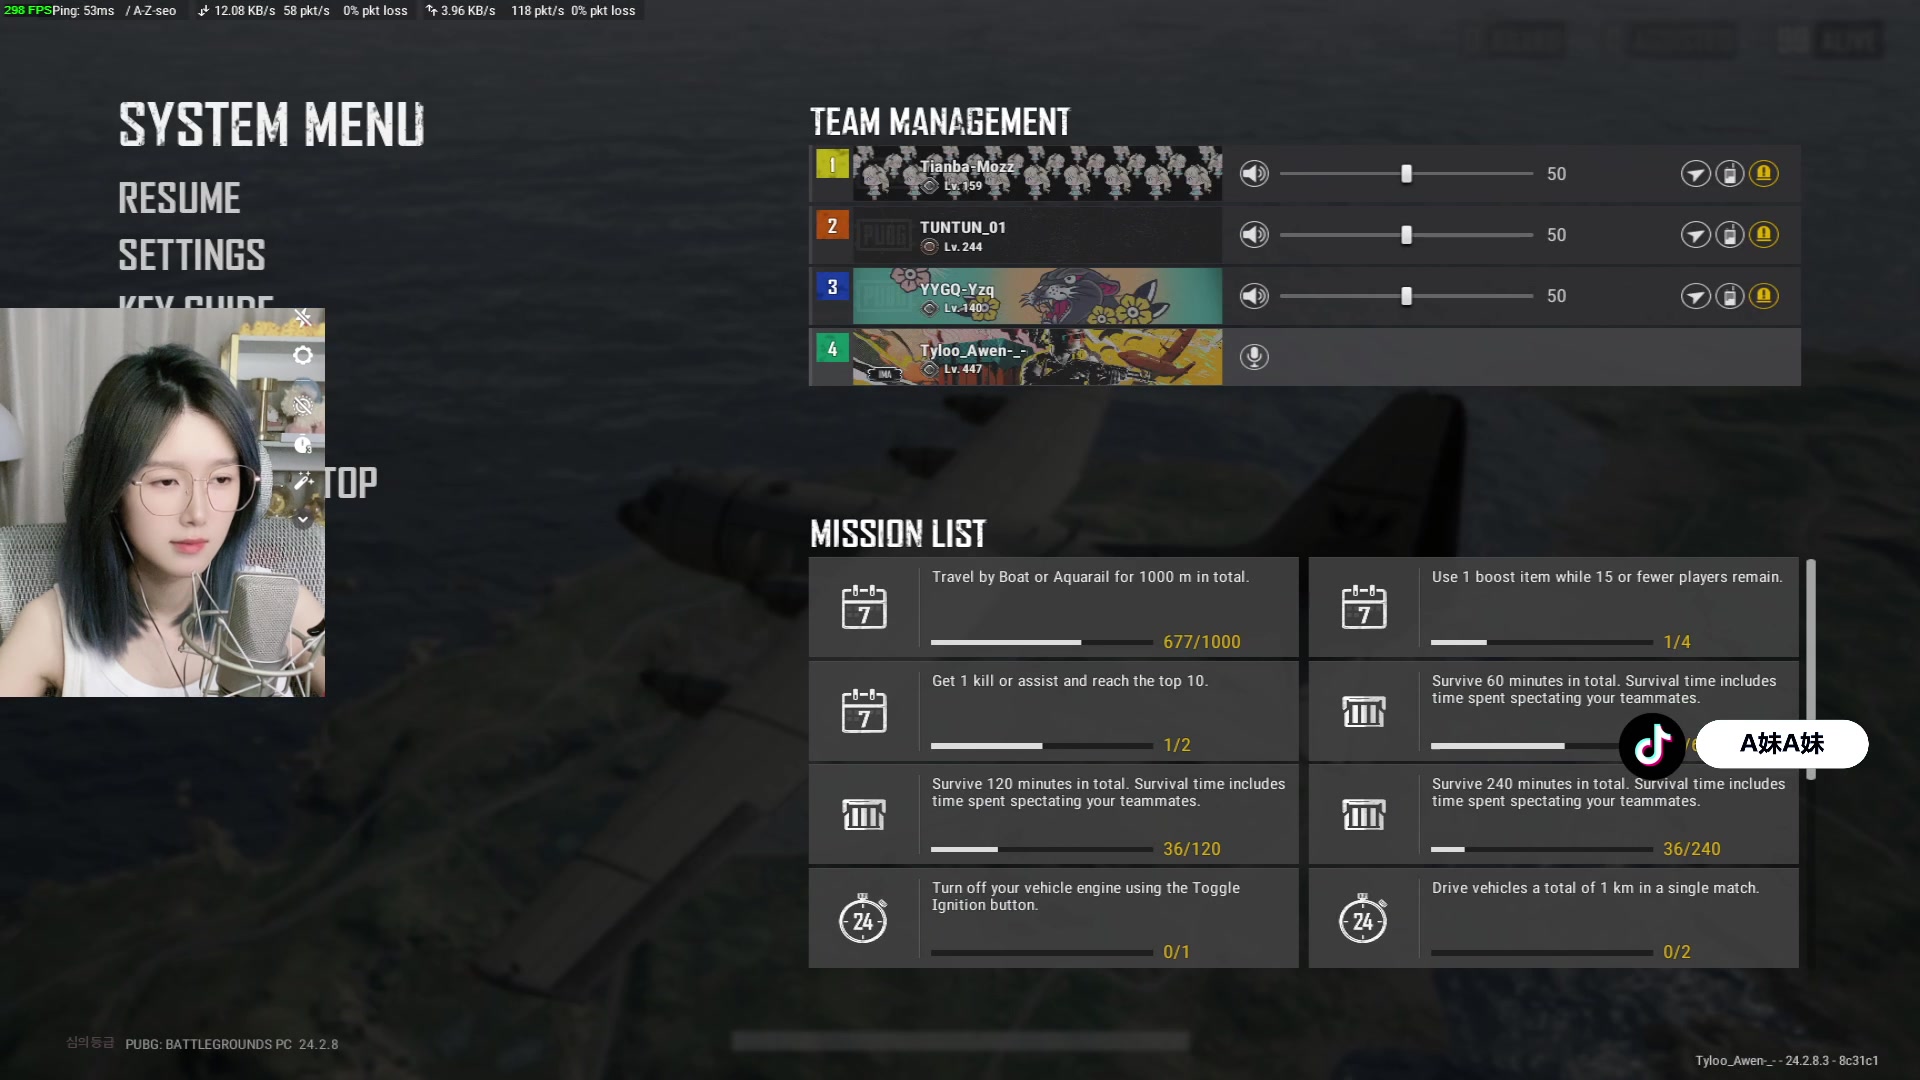Click the report siren icon for Tianba-Mozz
Image resolution: width=1920 pixels, height=1080 pixels.
click(x=1763, y=174)
